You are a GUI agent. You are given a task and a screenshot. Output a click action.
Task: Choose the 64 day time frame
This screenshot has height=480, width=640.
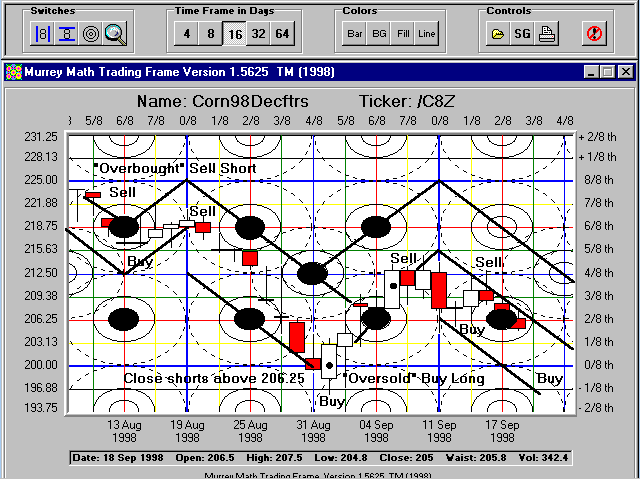tap(282, 33)
